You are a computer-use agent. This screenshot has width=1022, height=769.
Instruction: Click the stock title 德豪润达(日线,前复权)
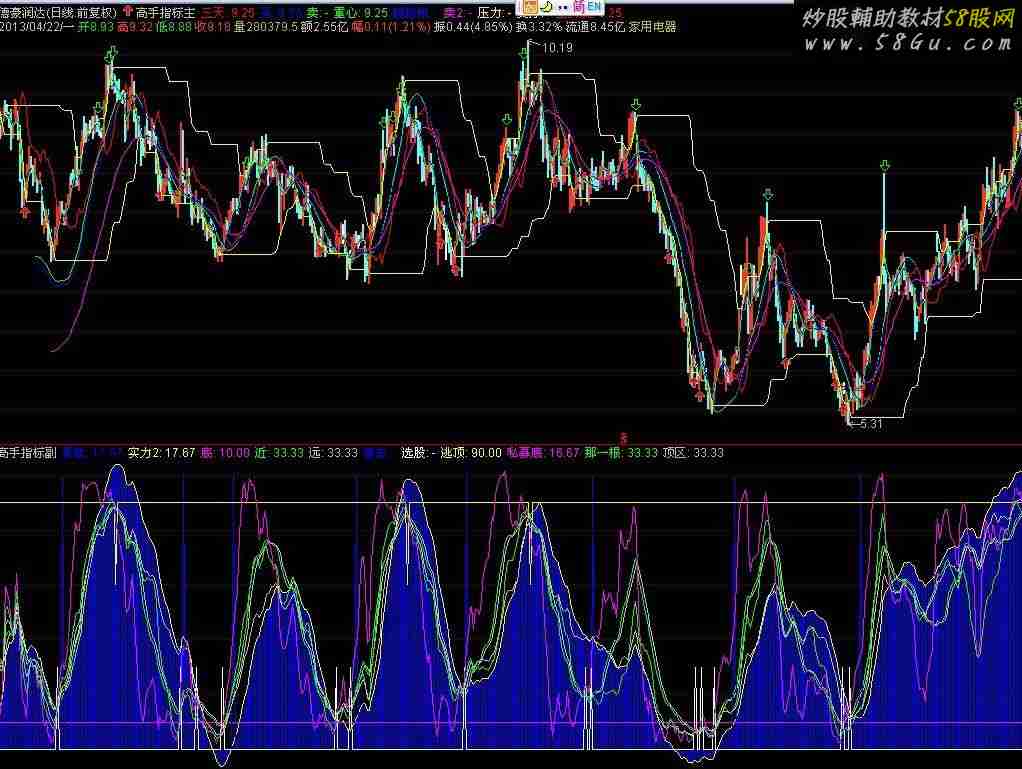click(x=59, y=12)
